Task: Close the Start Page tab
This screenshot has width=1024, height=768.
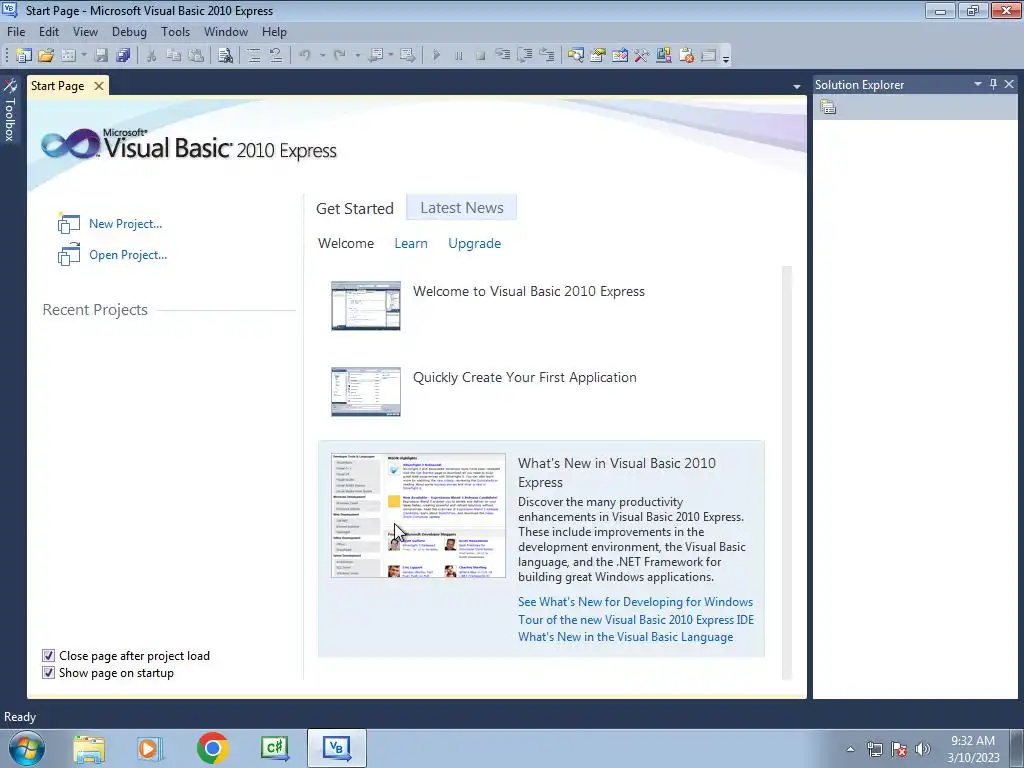Action: (99, 86)
